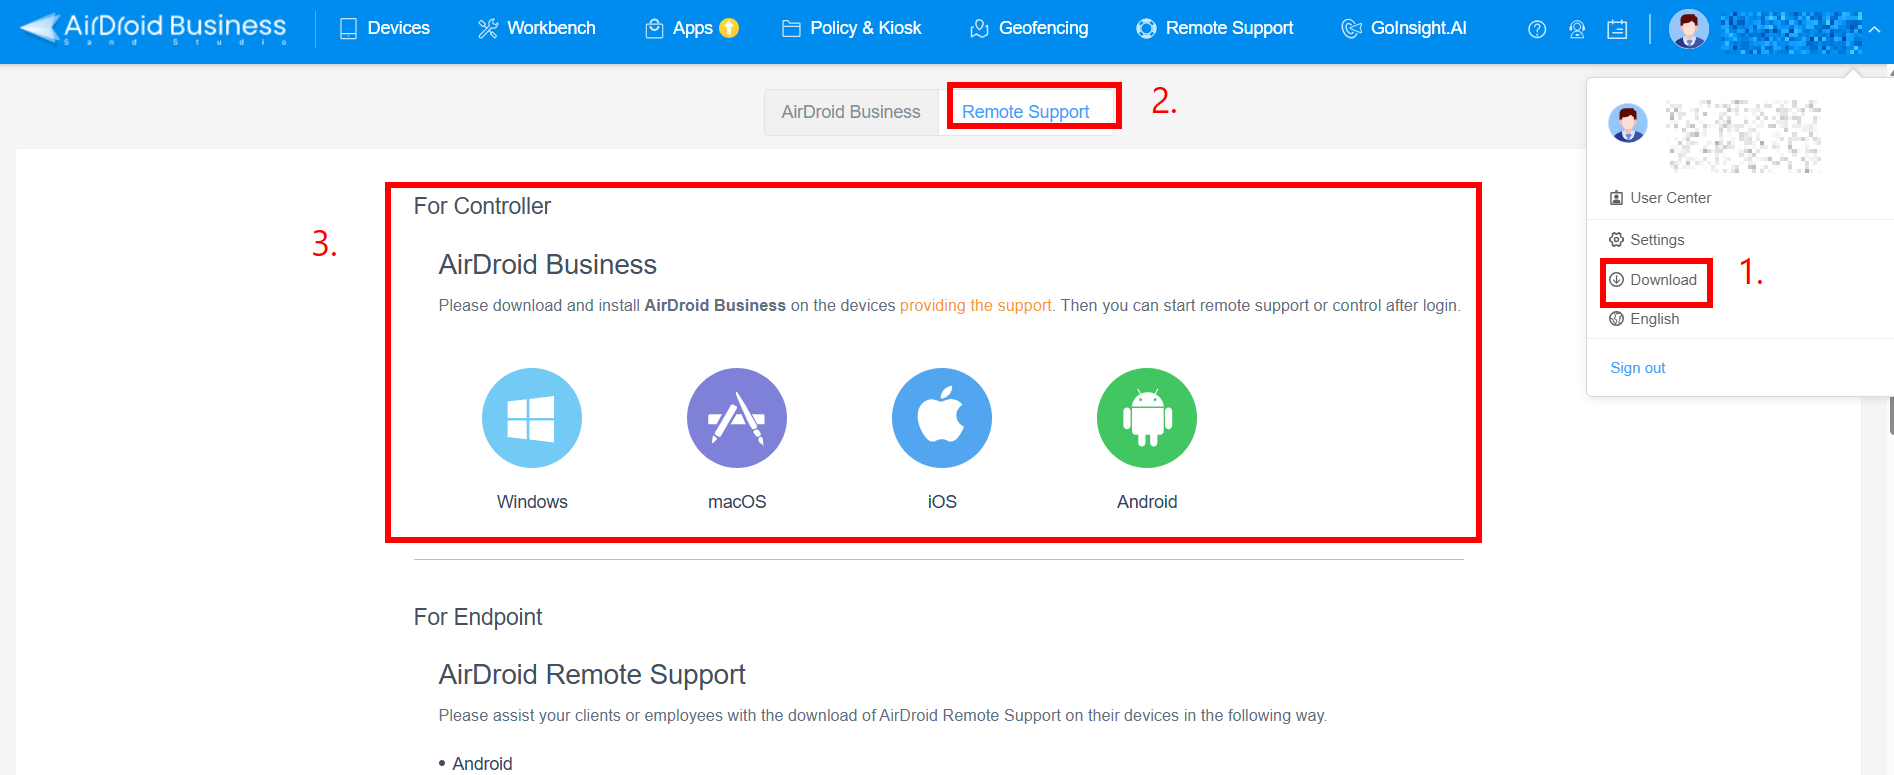Viewport: 1894px width, 775px height.
Task: Click the 'For Endpoint' heading
Action: (x=478, y=617)
